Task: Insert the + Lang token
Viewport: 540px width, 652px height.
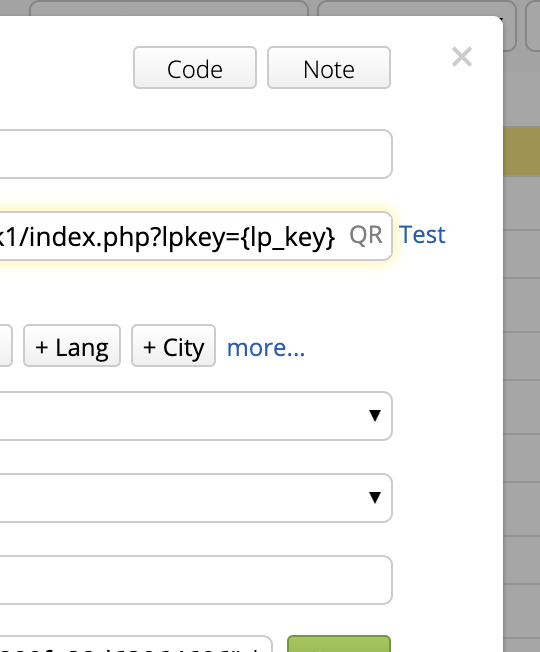Action: 72,346
